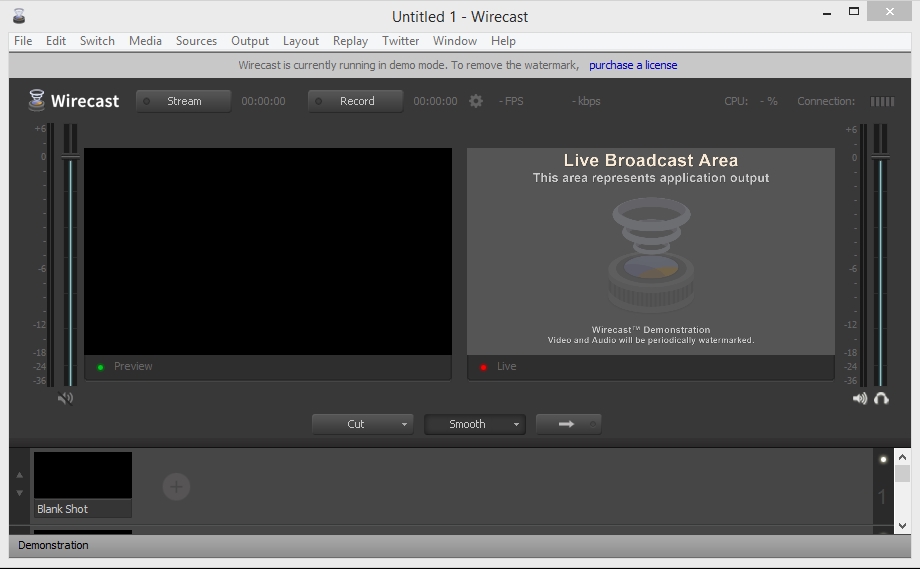920x569 pixels.
Task: Click the kbps bitrate readout
Action: (x=586, y=101)
